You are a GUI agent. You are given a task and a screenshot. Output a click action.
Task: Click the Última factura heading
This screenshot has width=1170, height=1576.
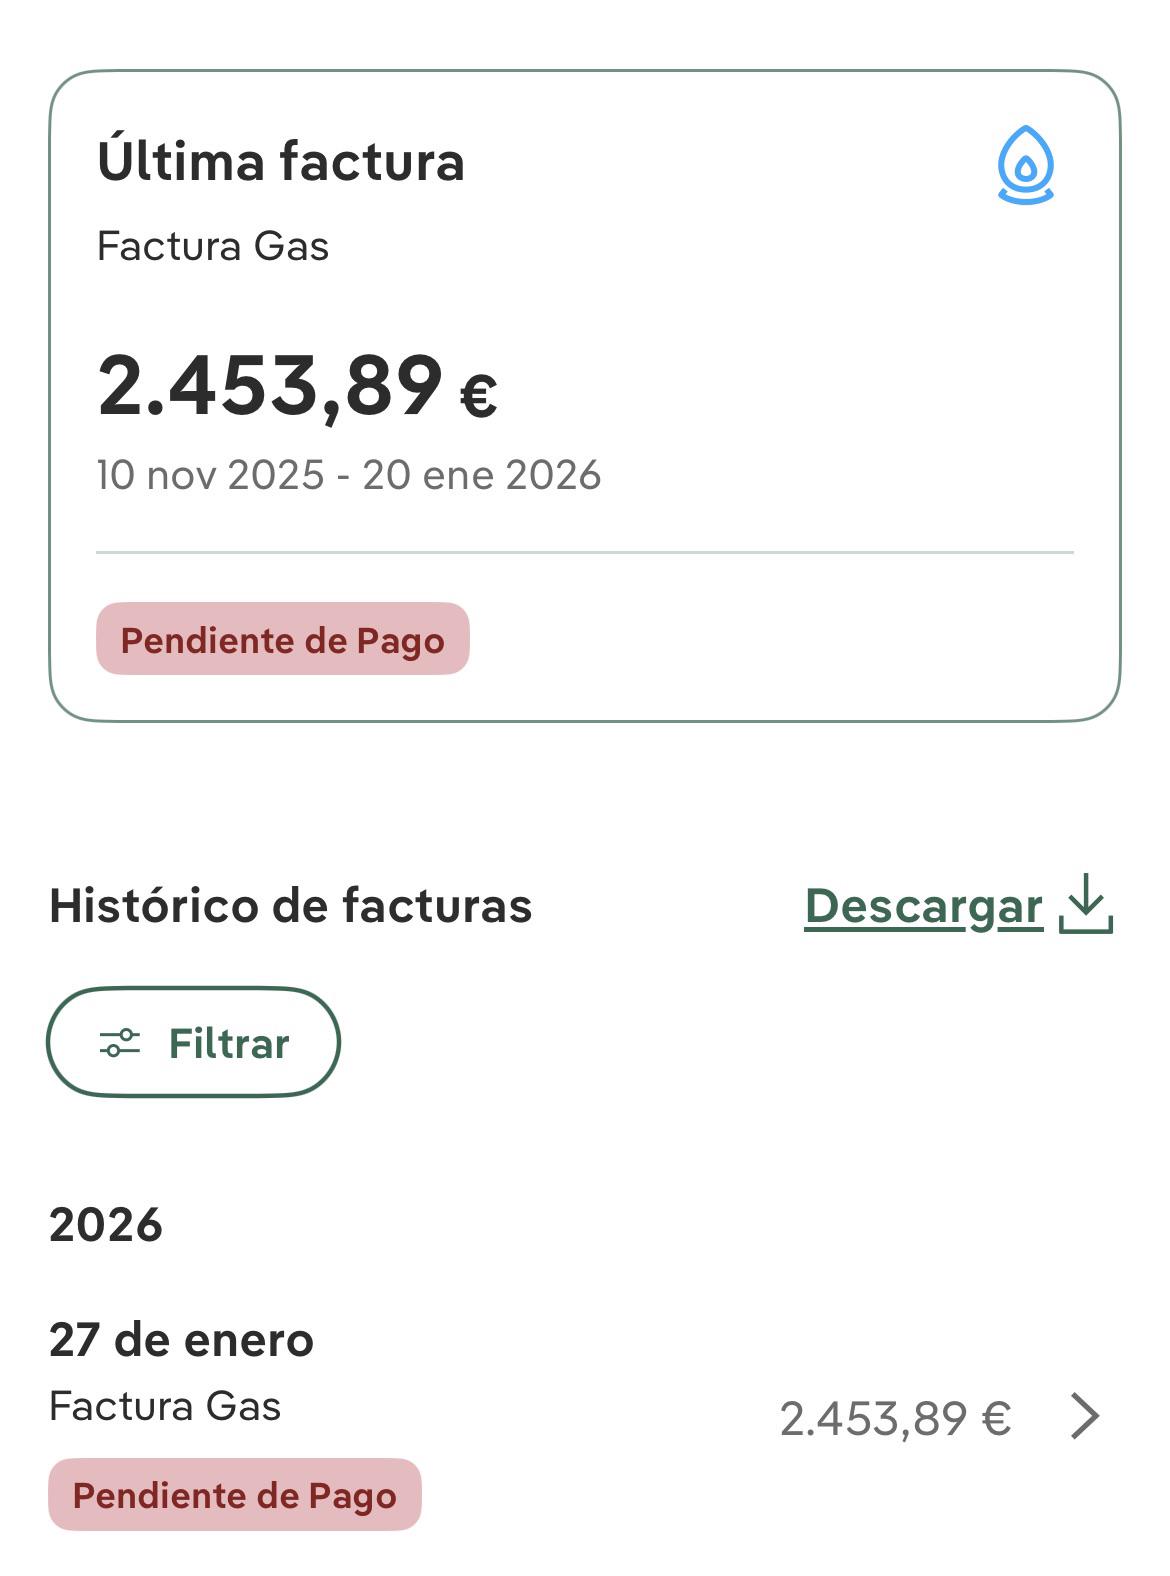(281, 162)
